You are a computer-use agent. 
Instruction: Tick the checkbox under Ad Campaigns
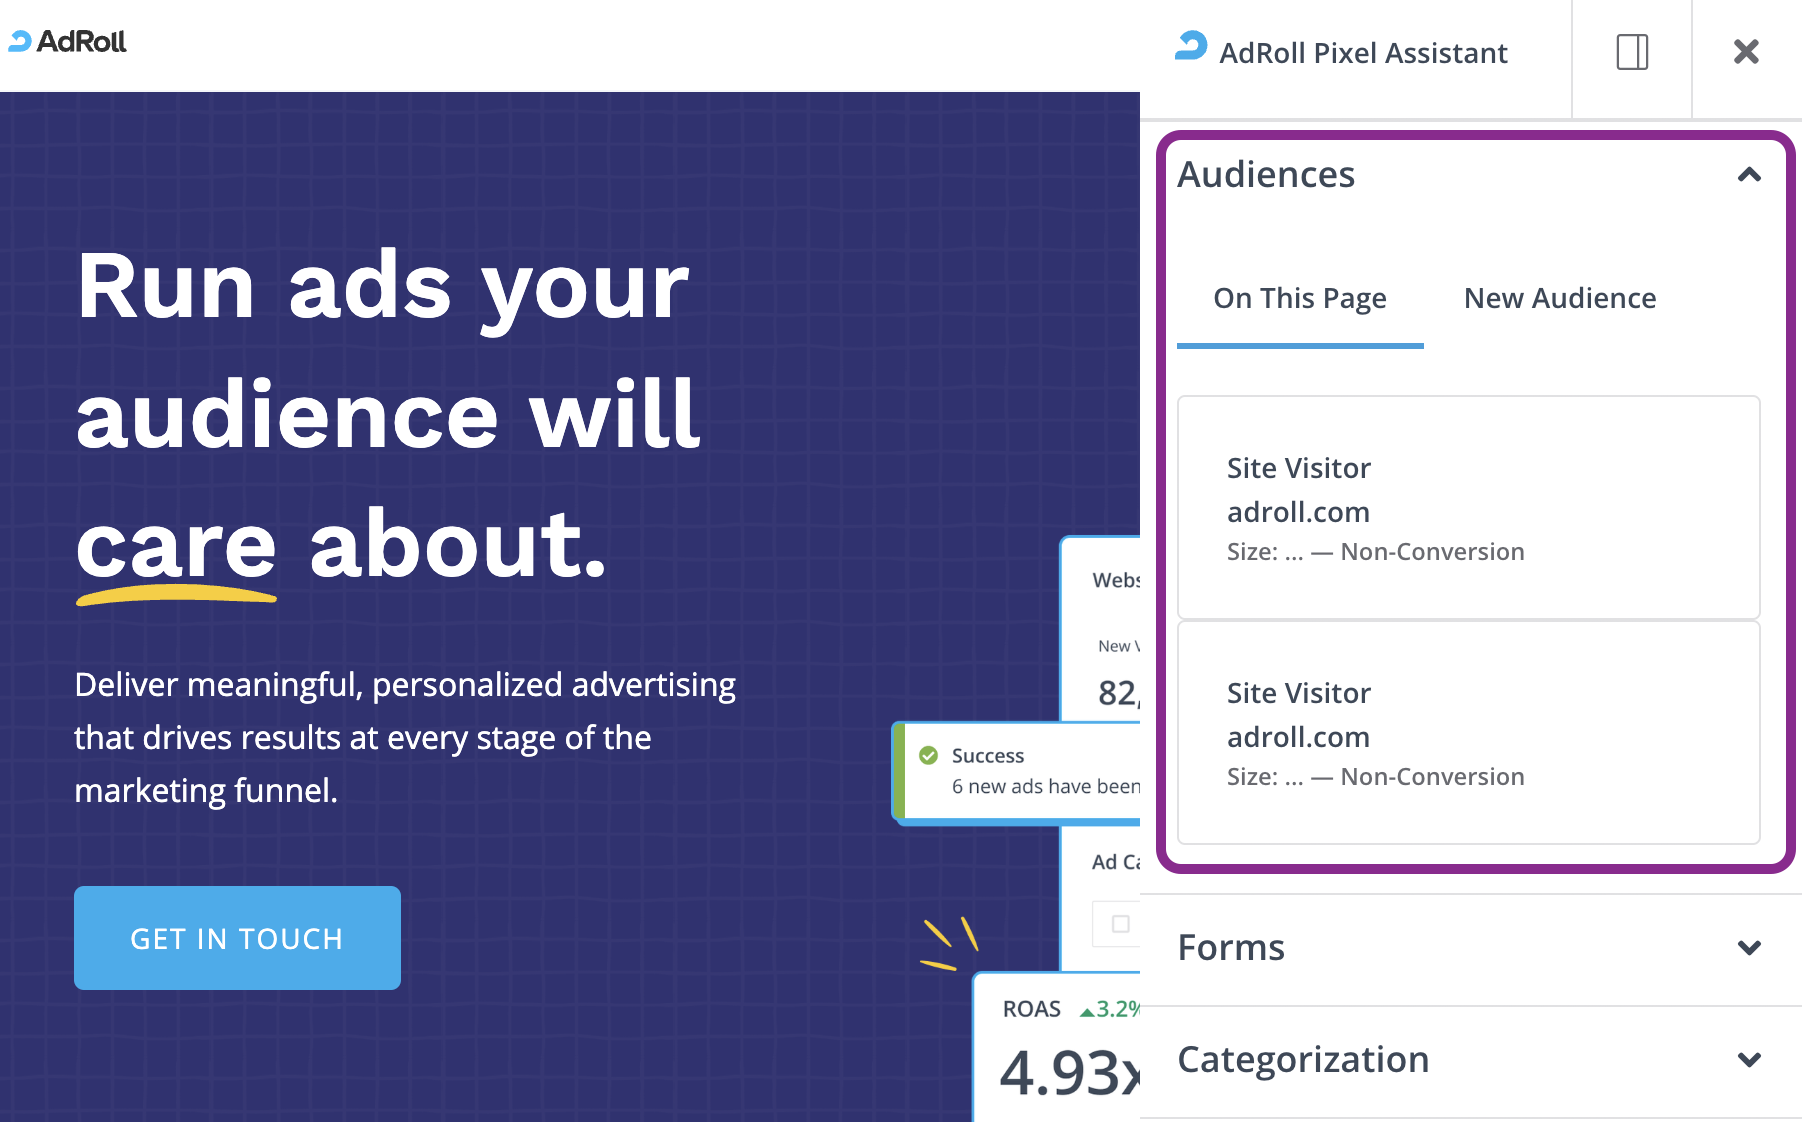click(x=1121, y=923)
